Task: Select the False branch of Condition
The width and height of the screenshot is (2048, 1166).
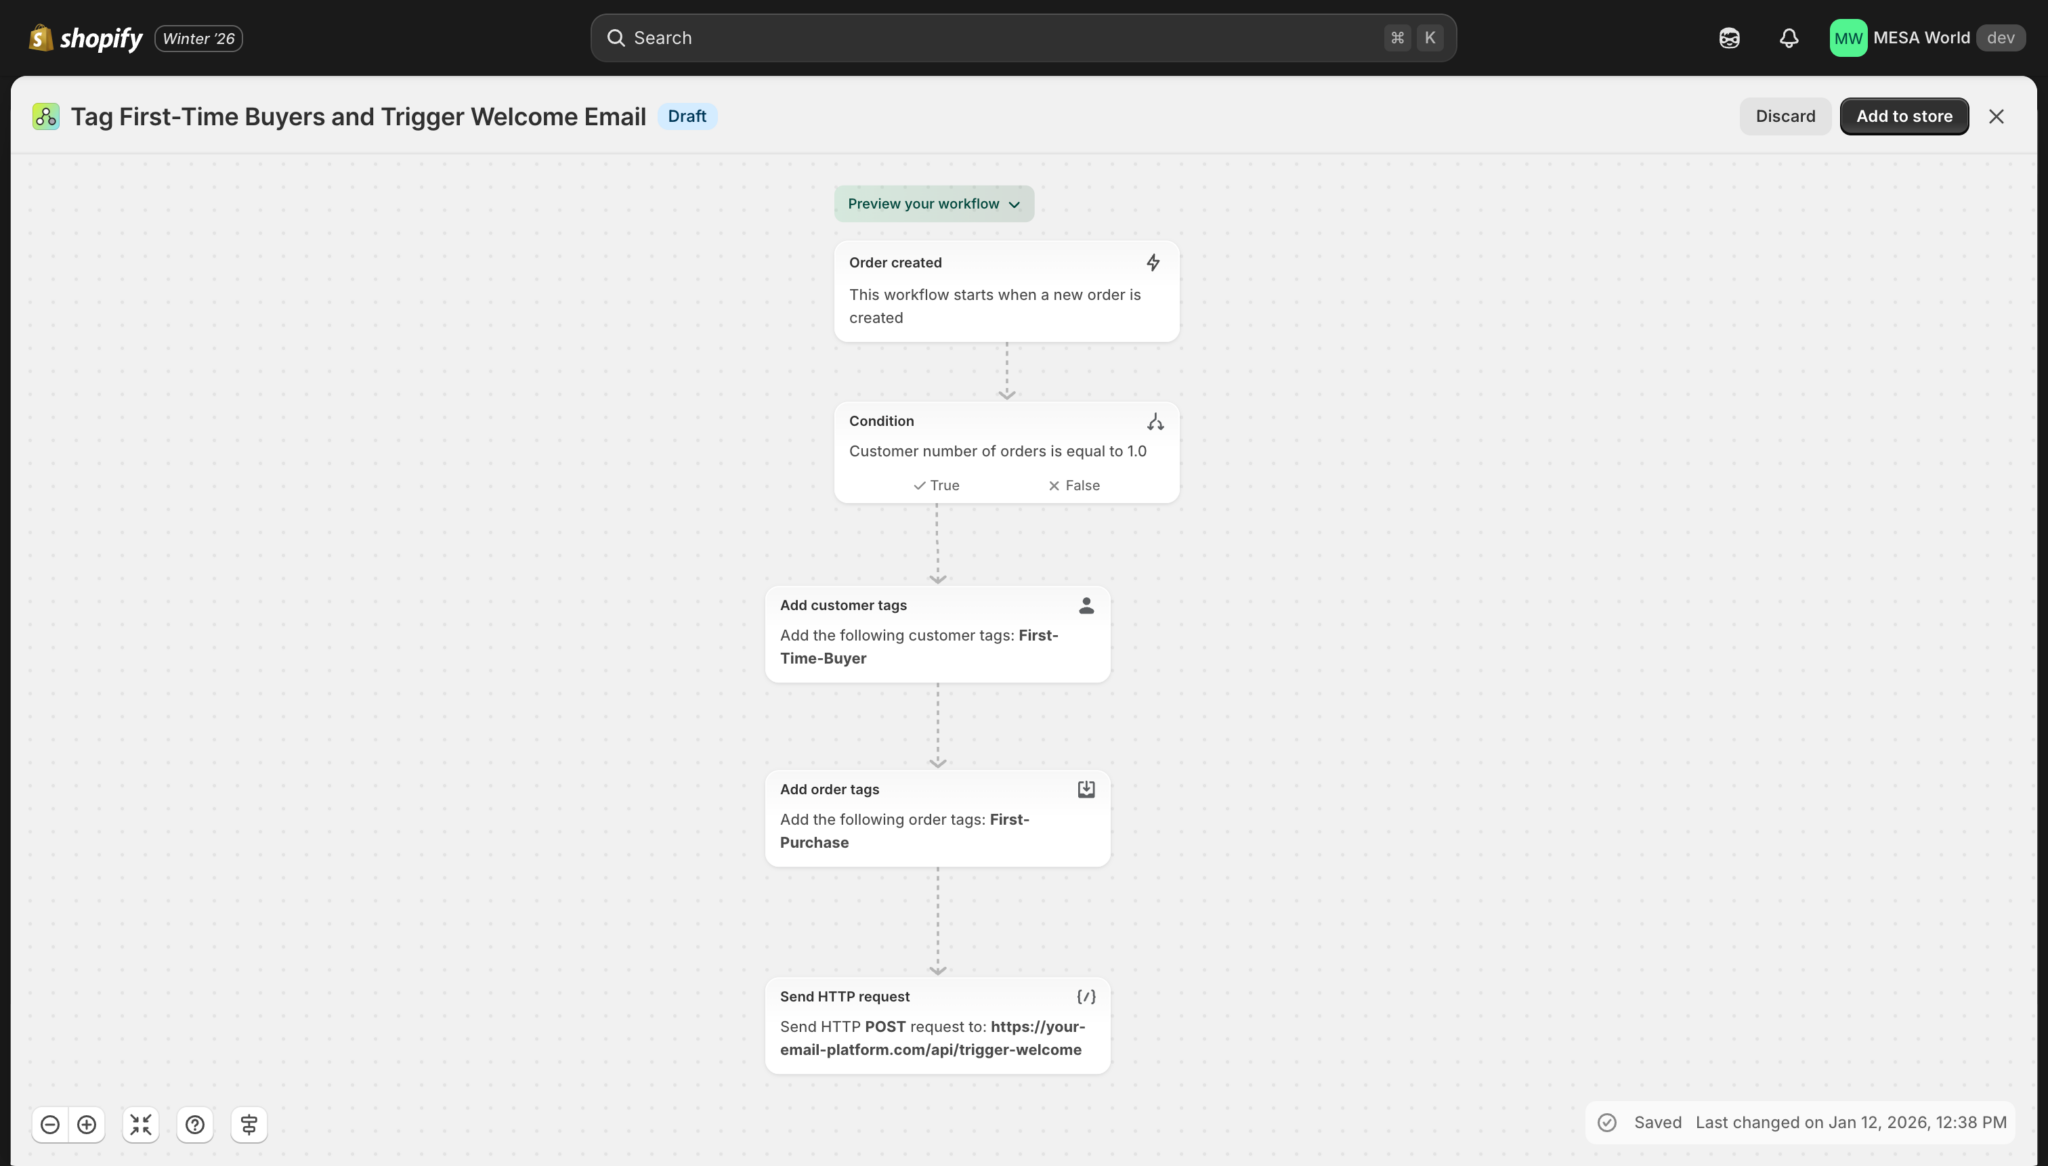Action: [1074, 485]
